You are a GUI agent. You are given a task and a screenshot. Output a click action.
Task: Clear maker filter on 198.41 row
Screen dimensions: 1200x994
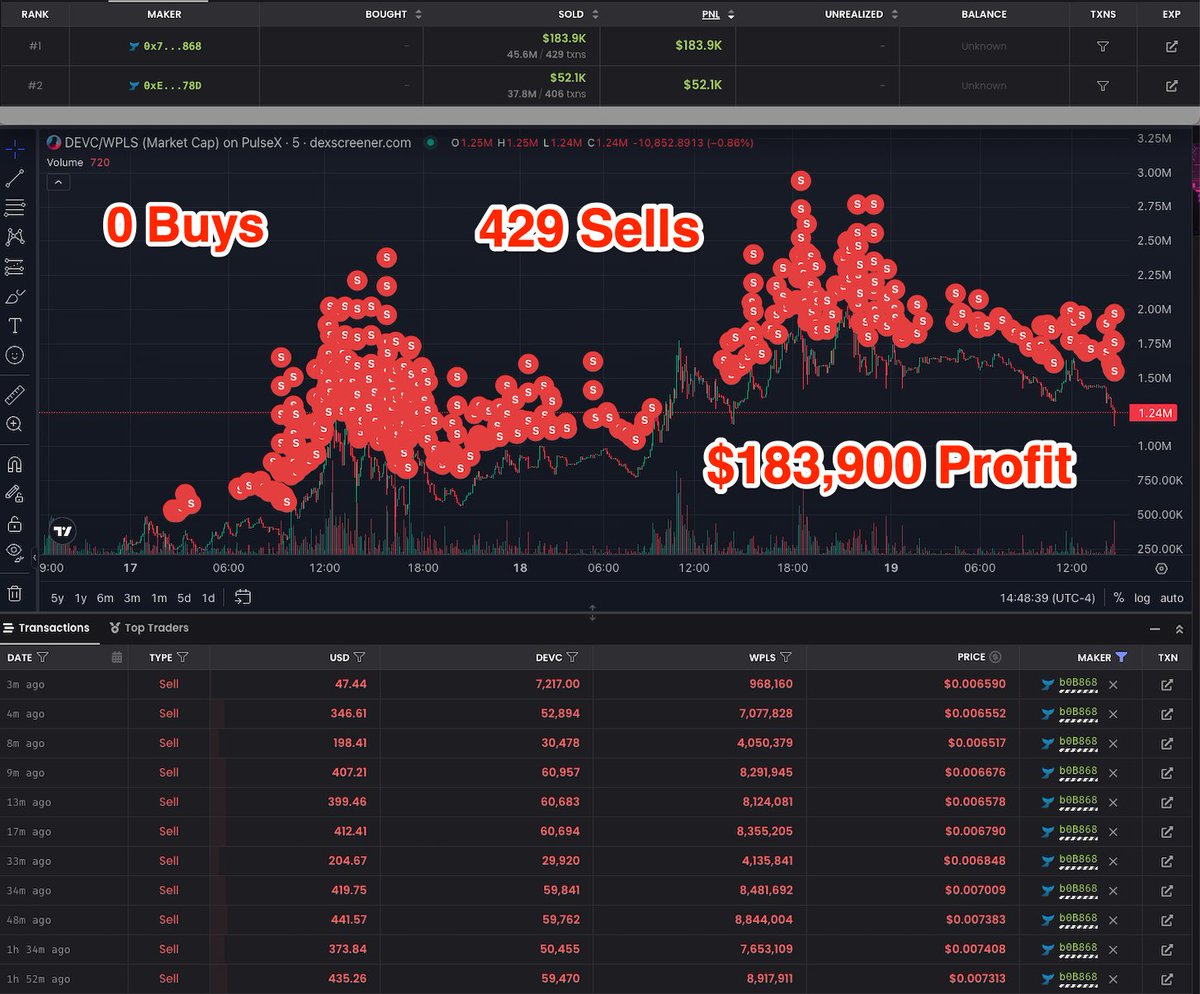click(x=1113, y=744)
